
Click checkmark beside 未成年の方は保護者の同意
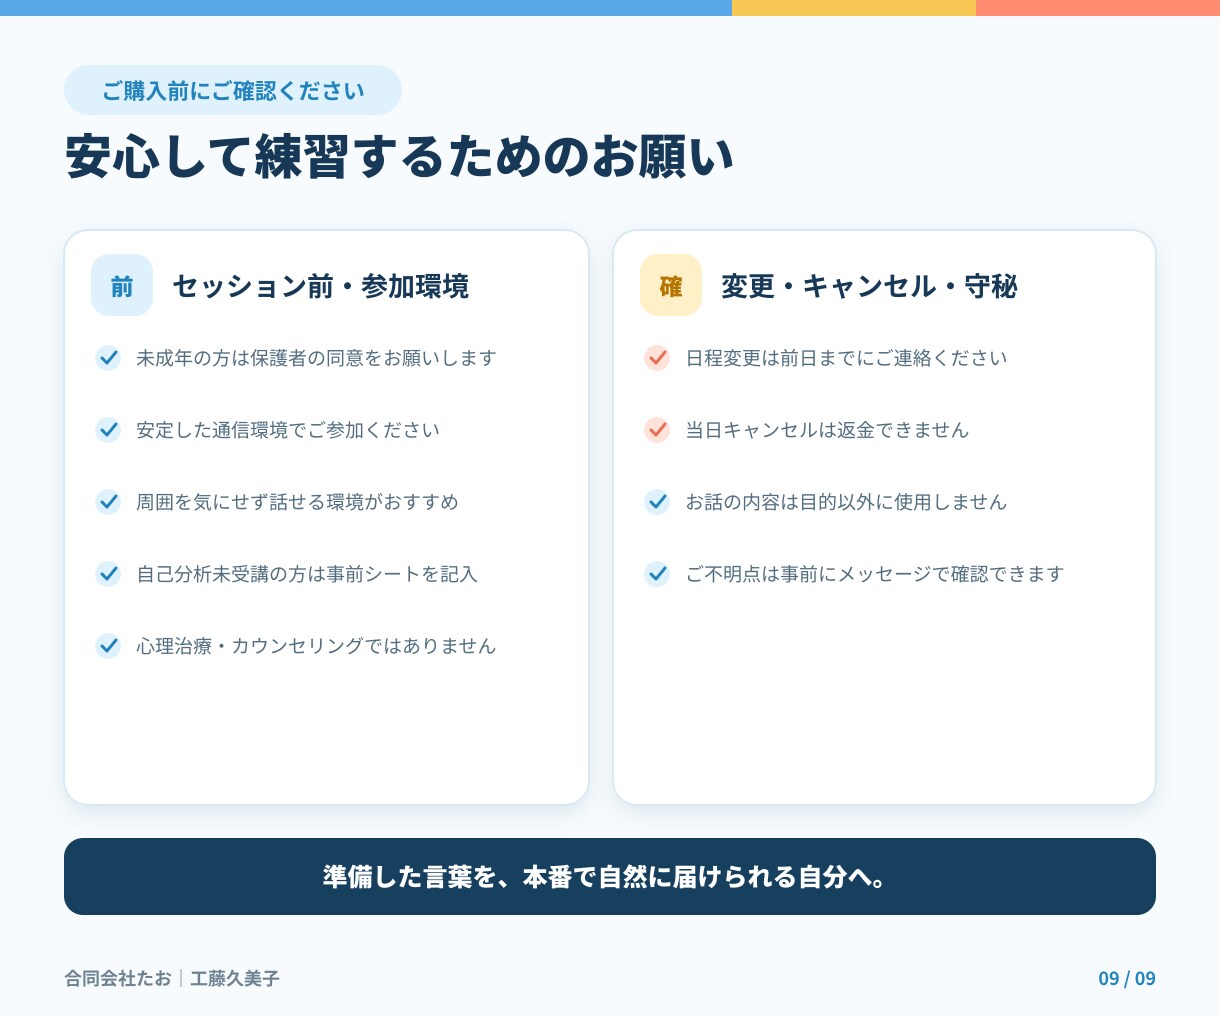point(108,357)
